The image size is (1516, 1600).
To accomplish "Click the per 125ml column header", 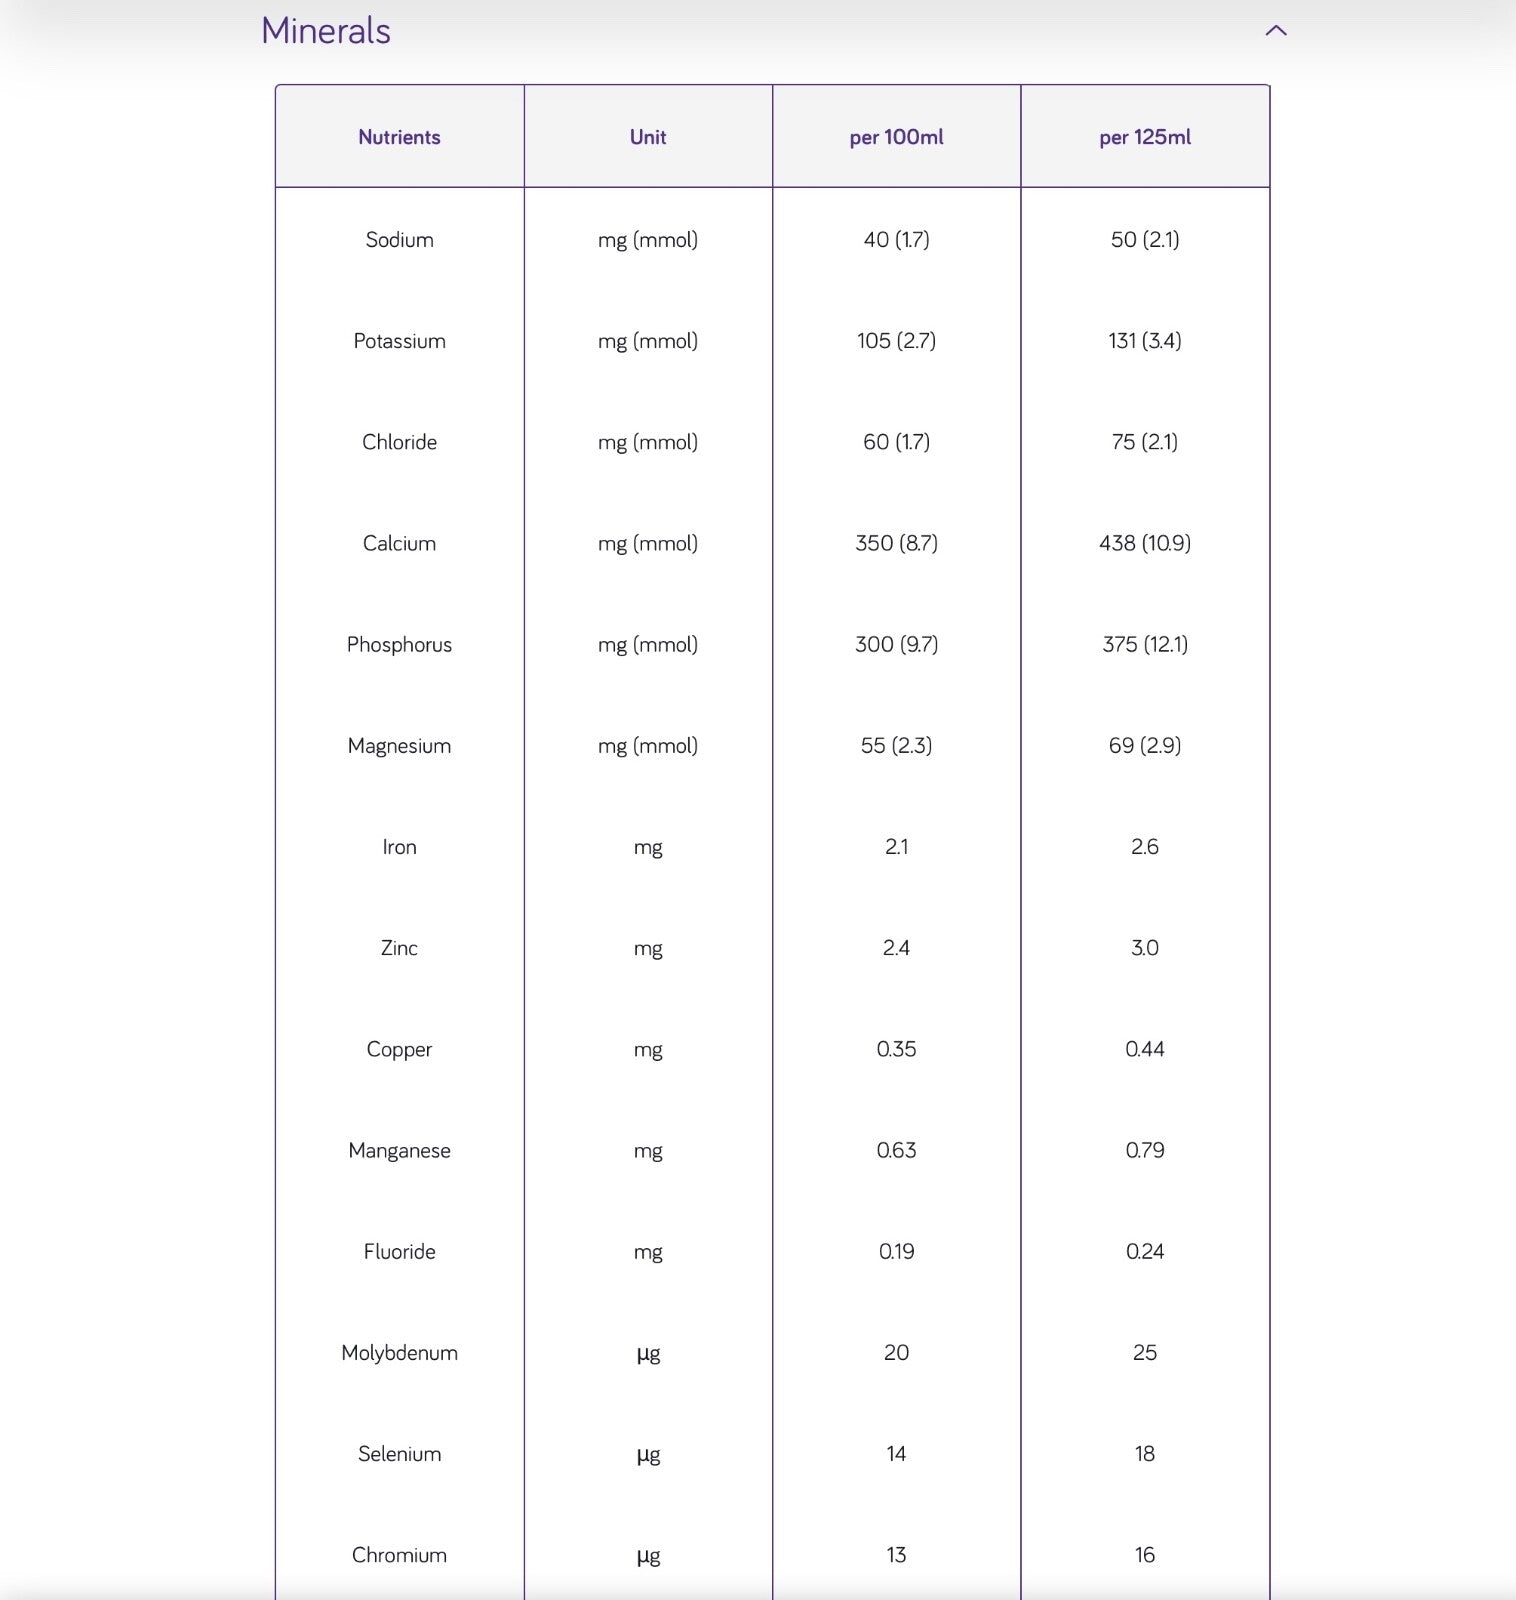I will pos(1145,137).
